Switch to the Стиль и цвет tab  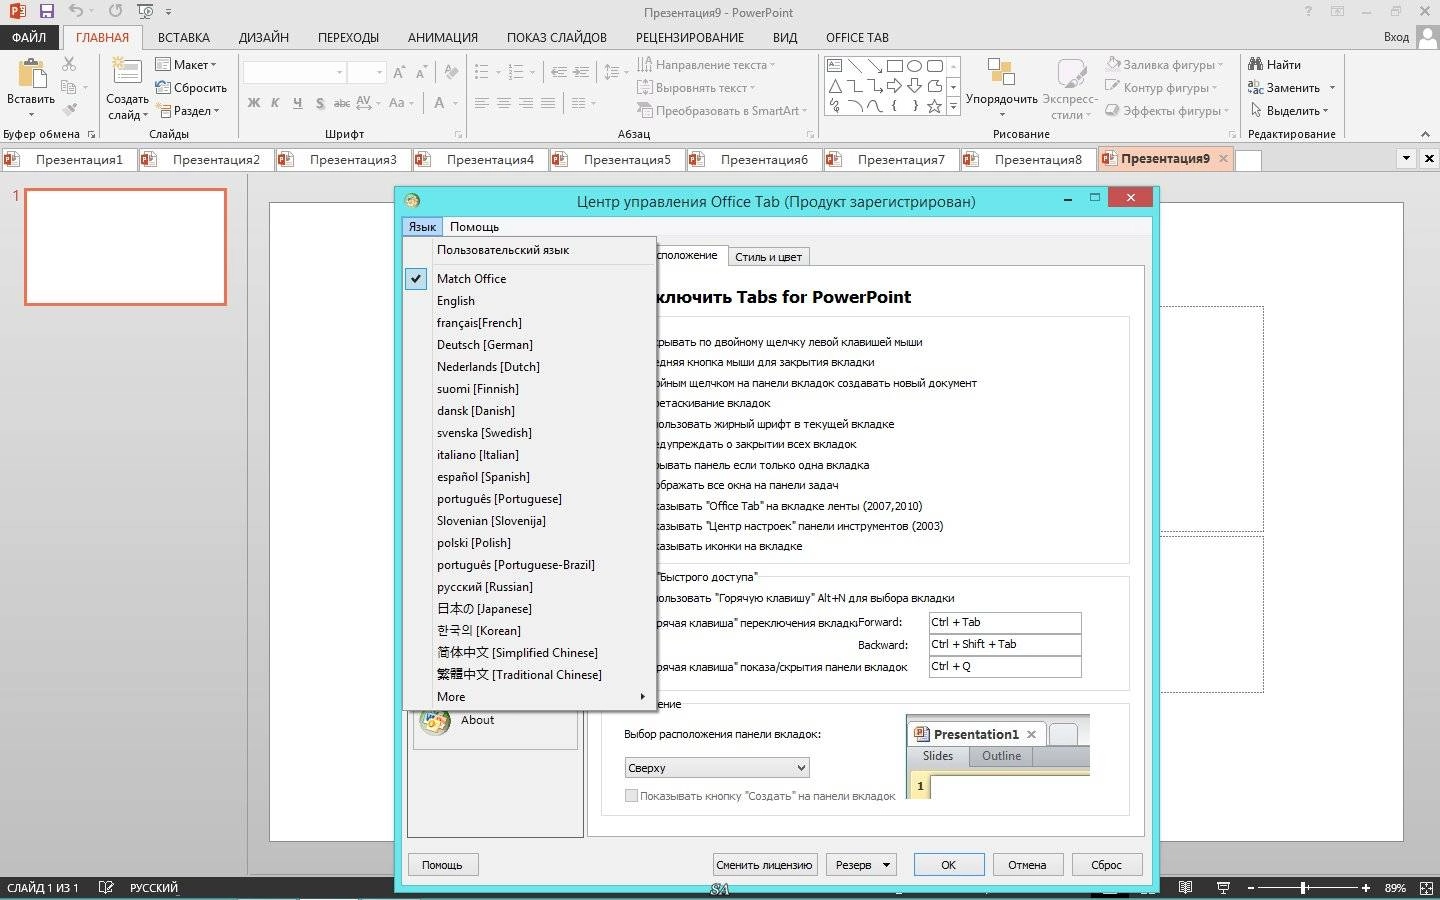click(x=768, y=257)
